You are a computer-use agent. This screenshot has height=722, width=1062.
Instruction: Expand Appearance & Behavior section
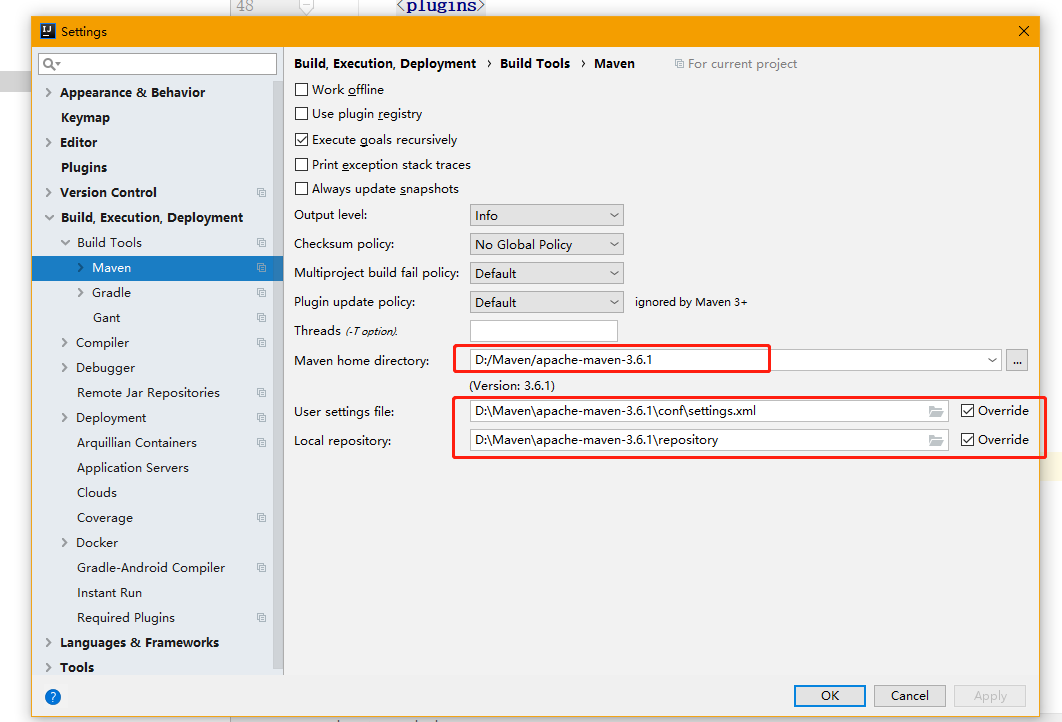coord(48,92)
